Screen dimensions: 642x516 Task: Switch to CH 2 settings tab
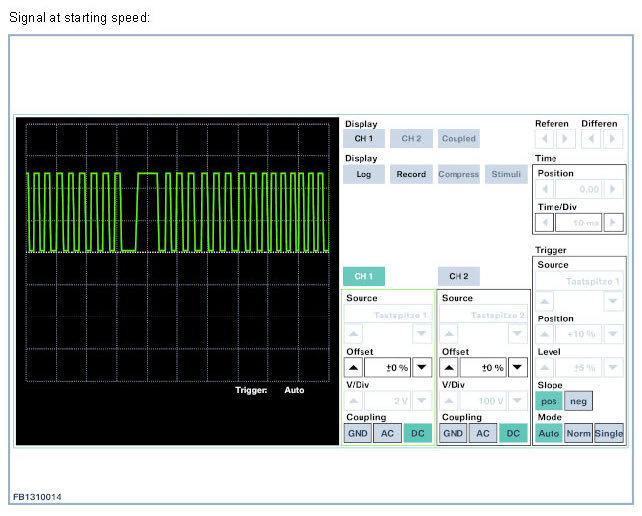(458, 276)
